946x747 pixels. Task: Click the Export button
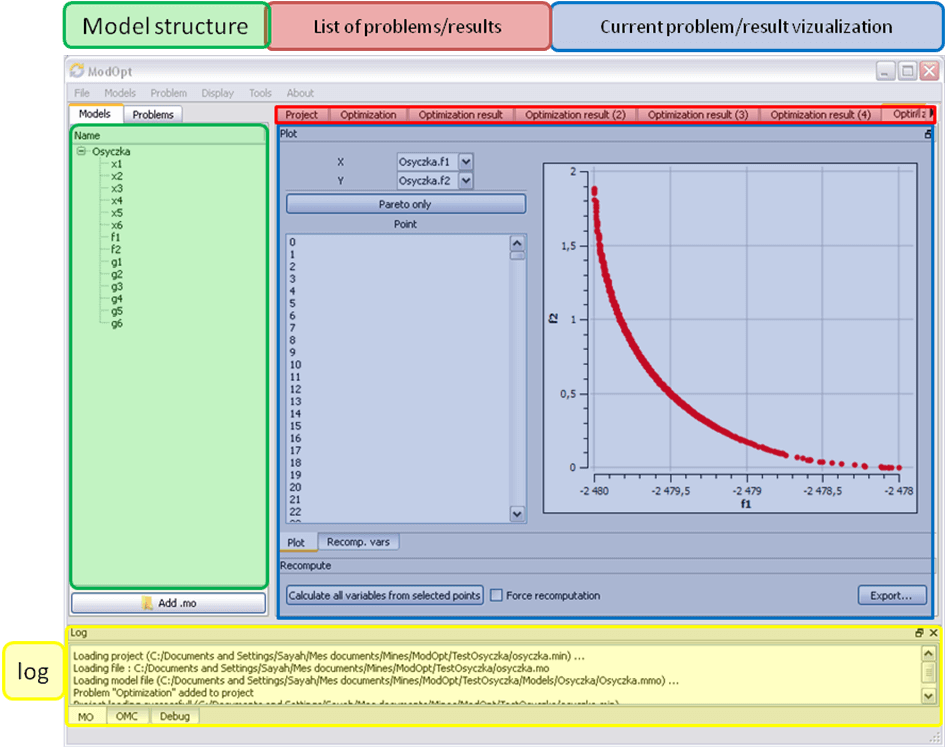click(x=884, y=595)
